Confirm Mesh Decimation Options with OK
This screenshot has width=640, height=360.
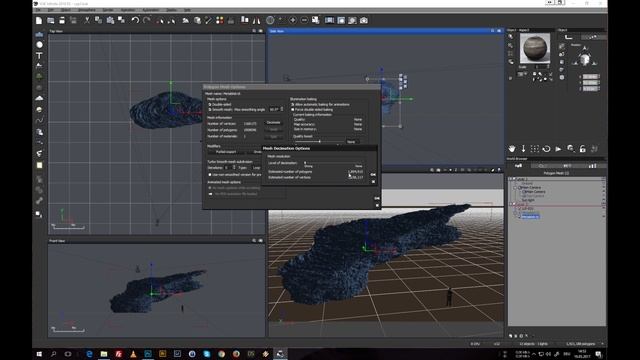(373, 174)
